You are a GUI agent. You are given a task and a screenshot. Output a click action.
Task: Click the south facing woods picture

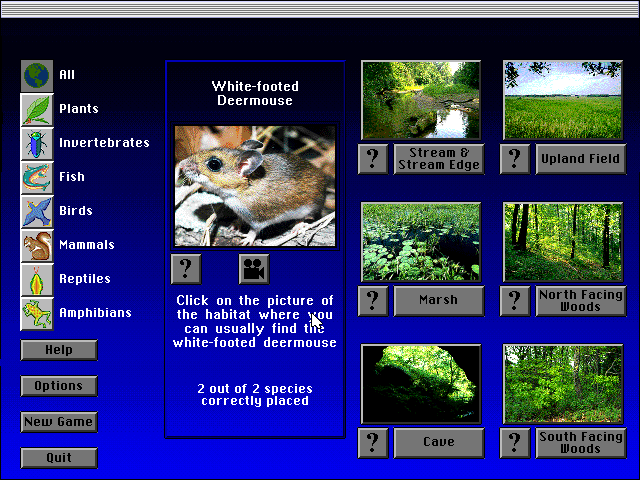click(x=563, y=384)
